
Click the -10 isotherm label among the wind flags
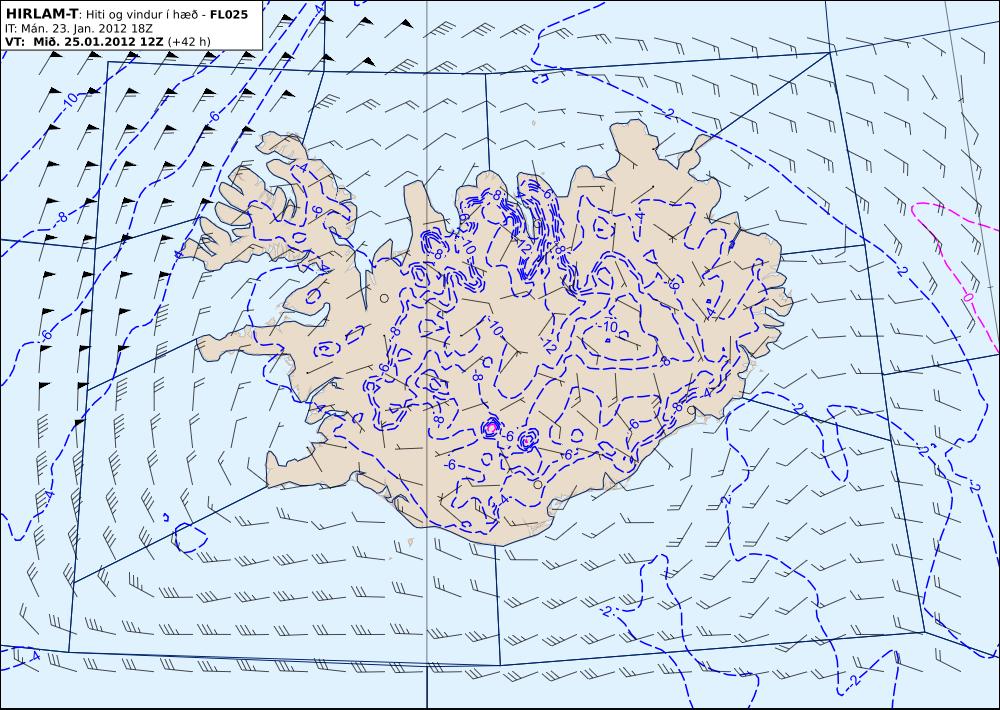pyautogui.click(x=70, y=98)
